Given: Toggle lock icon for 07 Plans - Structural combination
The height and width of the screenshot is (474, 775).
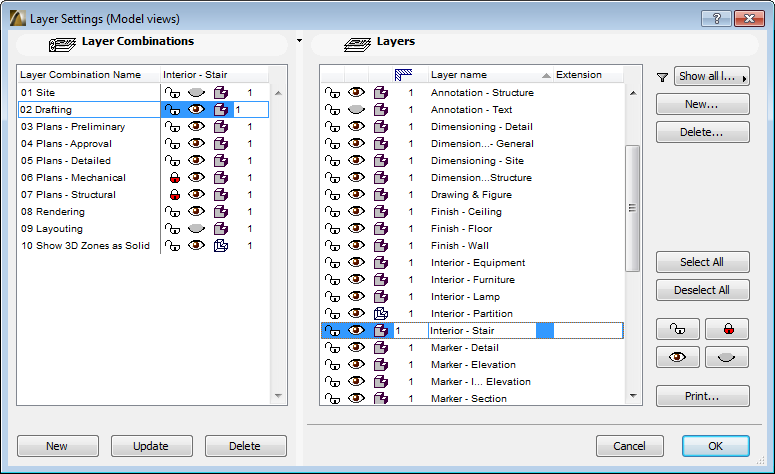Looking at the screenshot, I should point(174,195).
